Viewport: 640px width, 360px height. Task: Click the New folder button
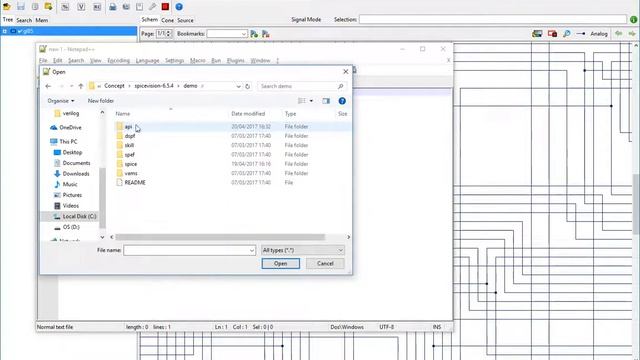pyautogui.click(x=101, y=101)
